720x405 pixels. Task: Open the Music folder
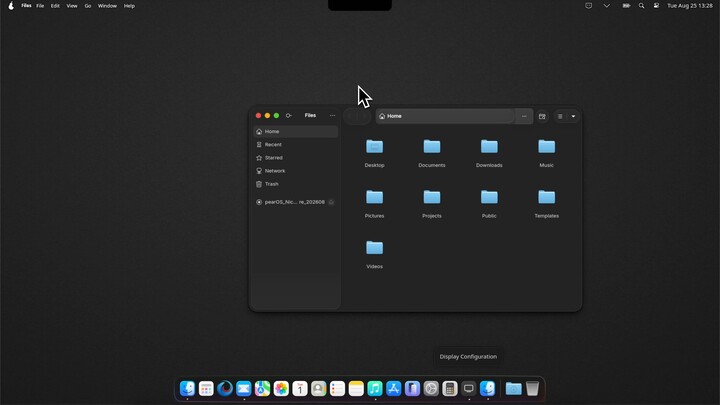pos(546,153)
